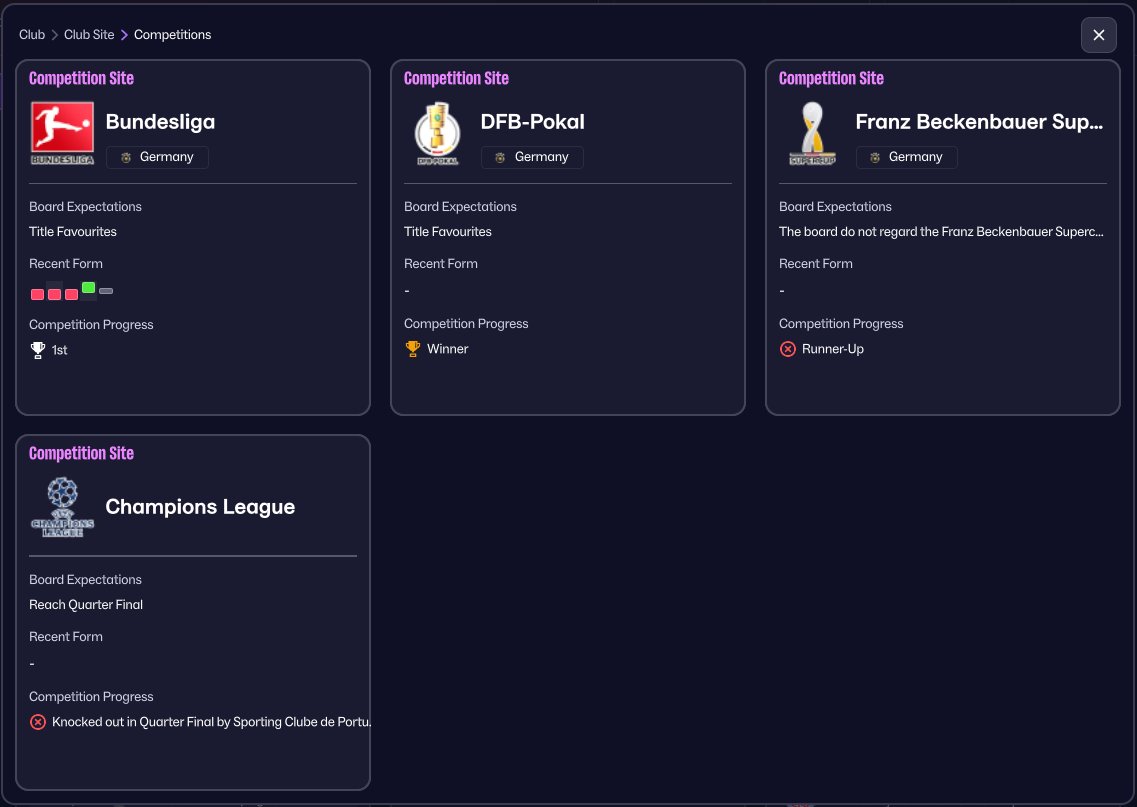Viewport: 1137px width, 807px height.
Task: Click the Champions League logo
Action: (x=62, y=507)
